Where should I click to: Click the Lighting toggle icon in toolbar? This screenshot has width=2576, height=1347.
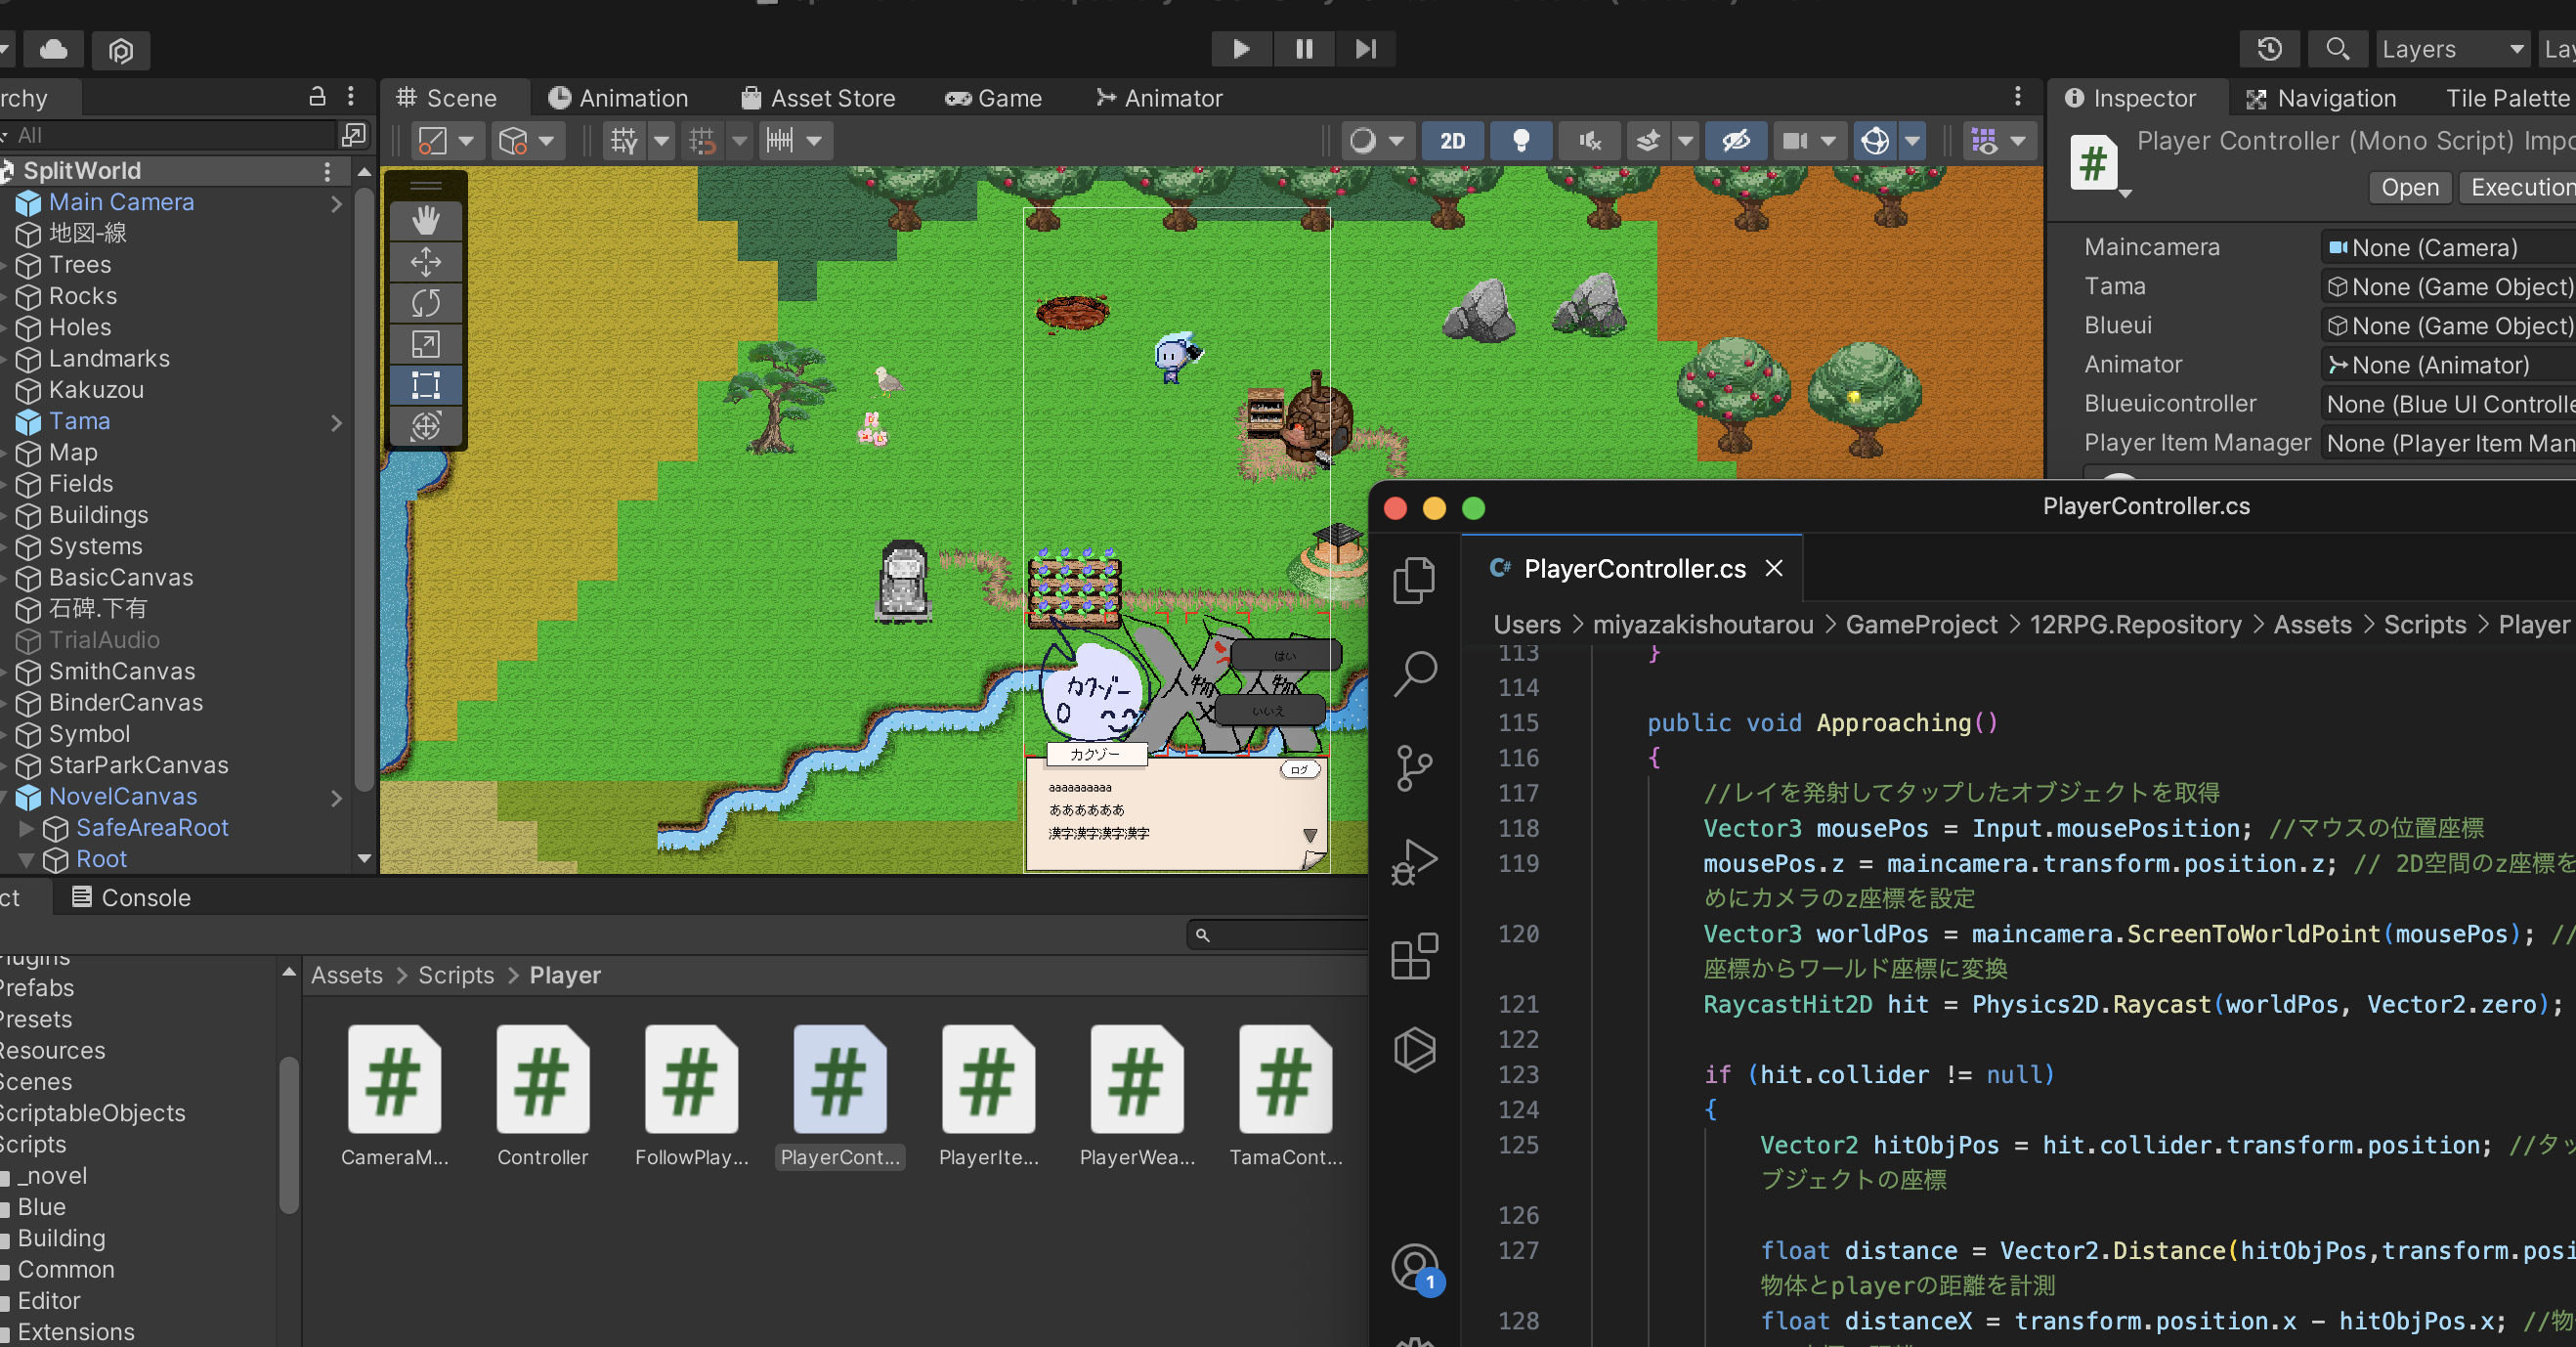1520,144
